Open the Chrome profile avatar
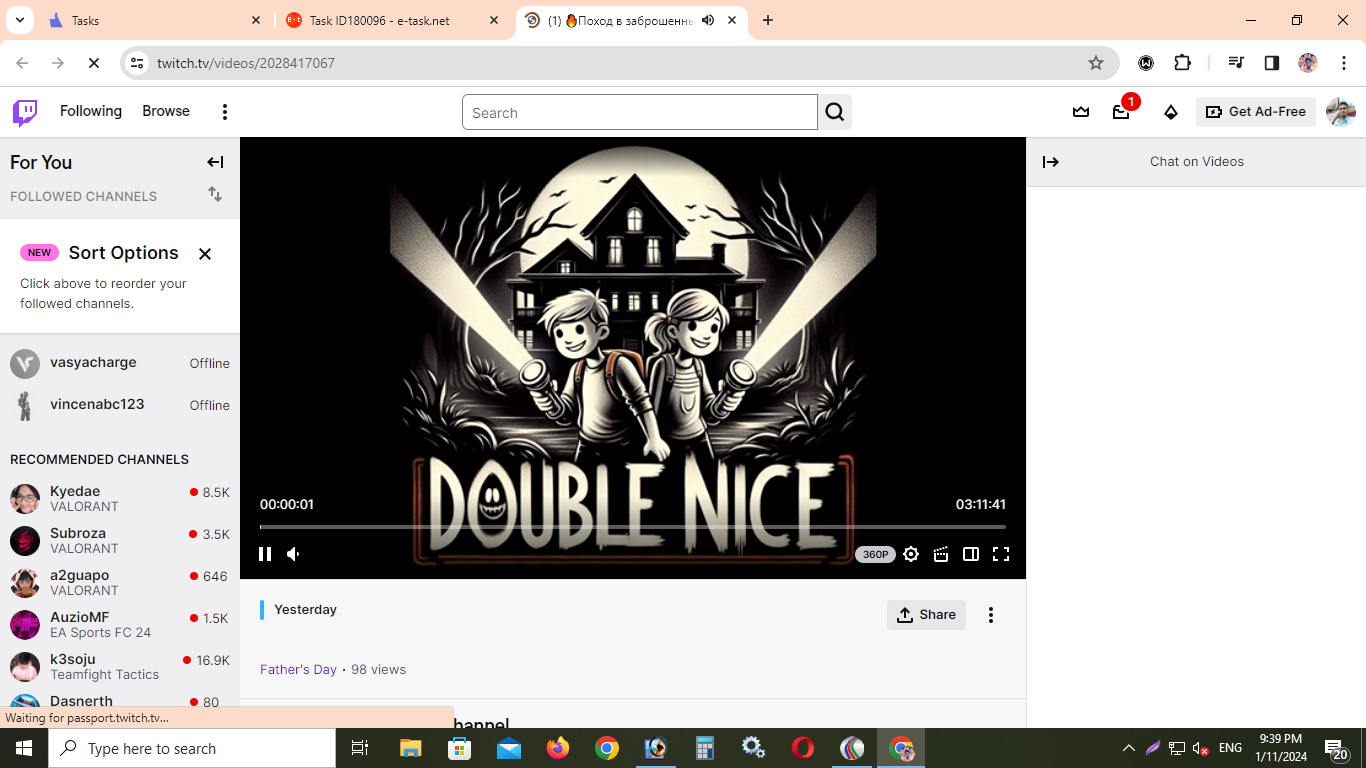Image resolution: width=1366 pixels, height=768 pixels. click(1308, 63)
